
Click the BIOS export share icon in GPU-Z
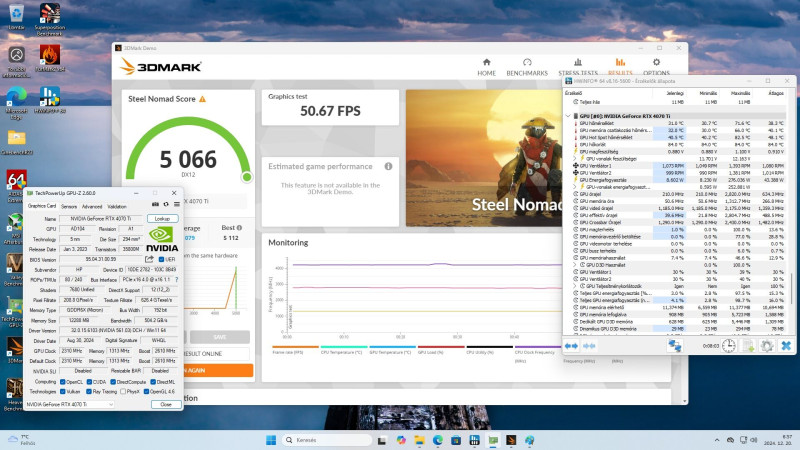[x=149, y=259]
